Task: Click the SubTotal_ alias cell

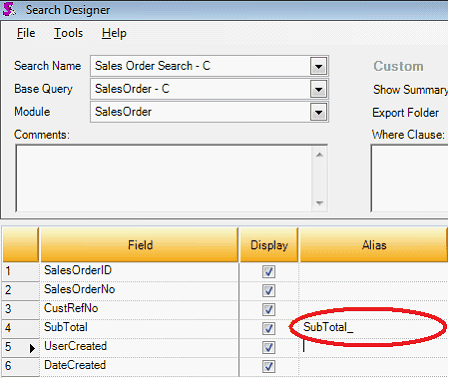Action: pyautogui.click(x=373, y=328)
